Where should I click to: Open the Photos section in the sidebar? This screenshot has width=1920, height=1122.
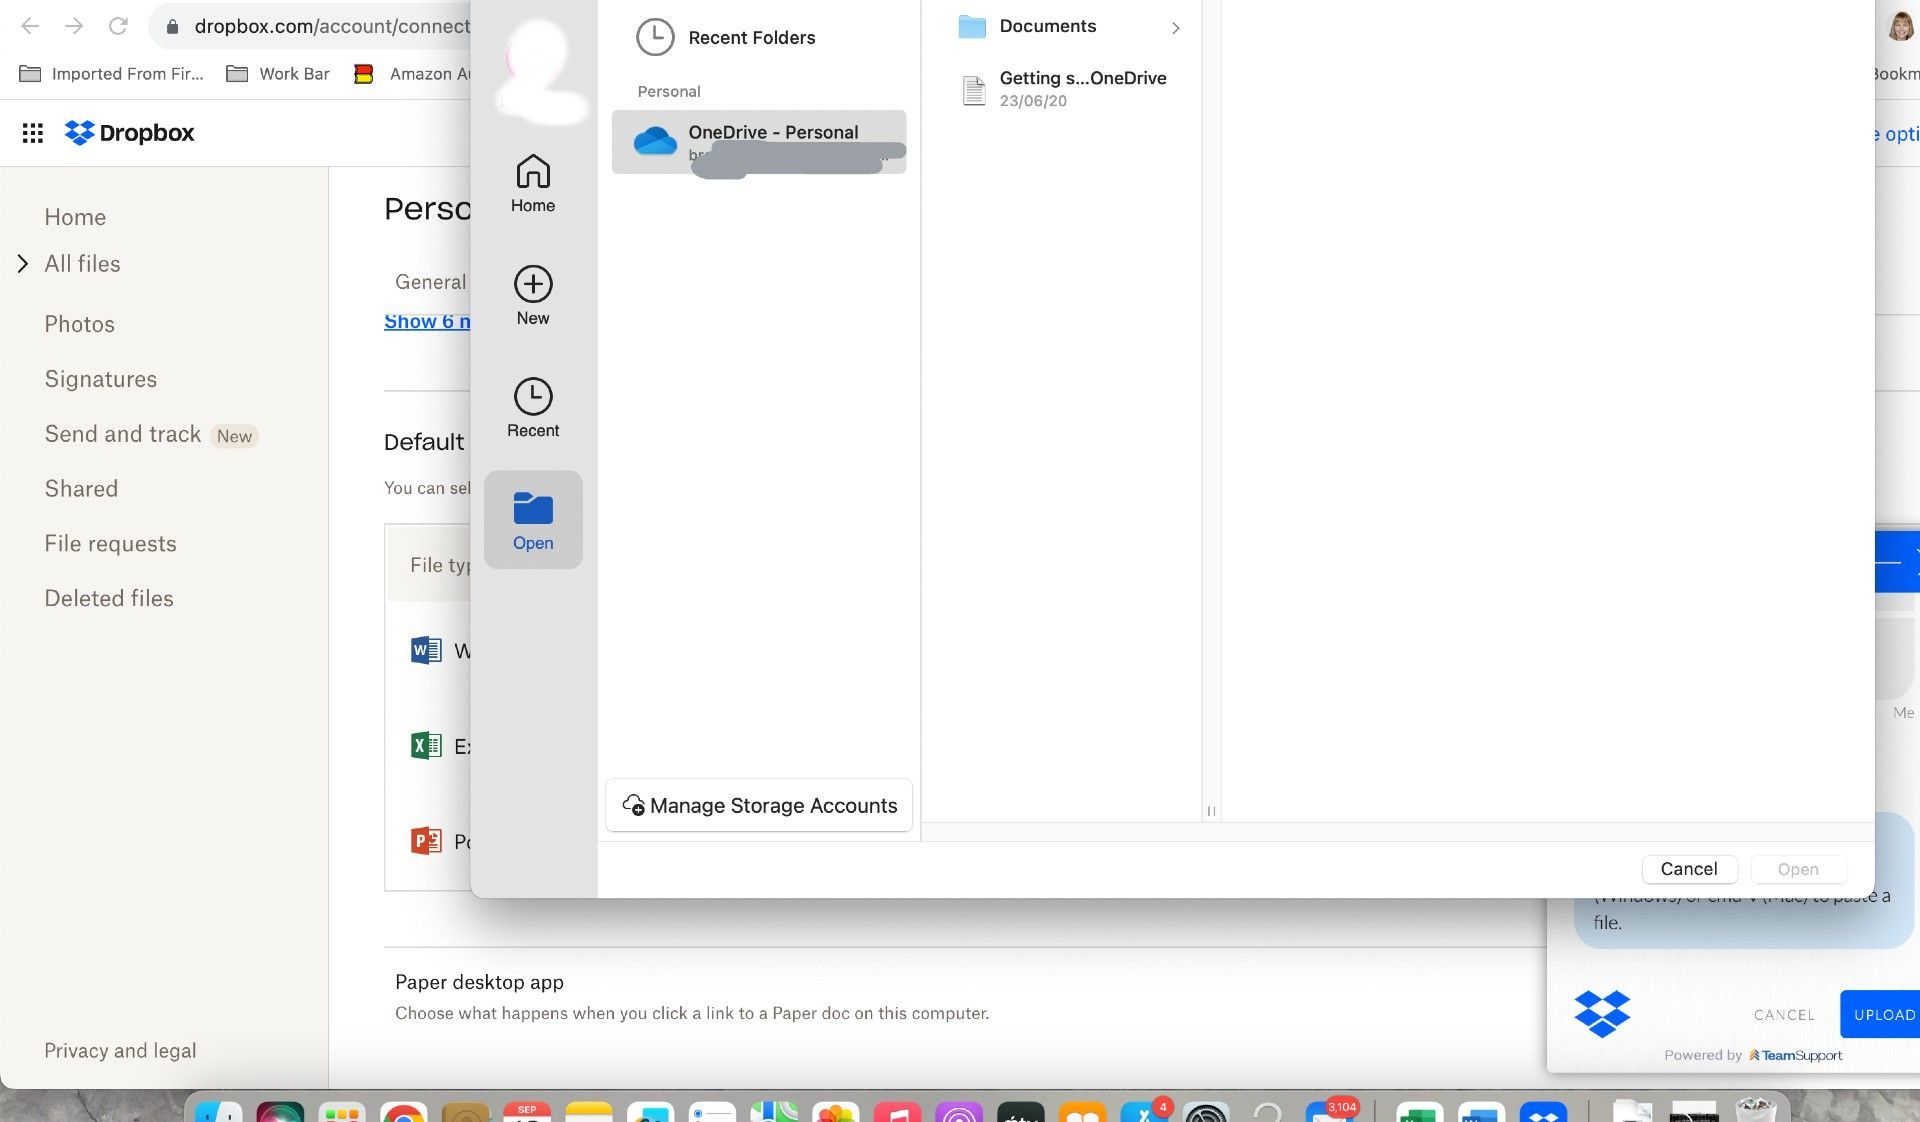(x=79, y=323)
